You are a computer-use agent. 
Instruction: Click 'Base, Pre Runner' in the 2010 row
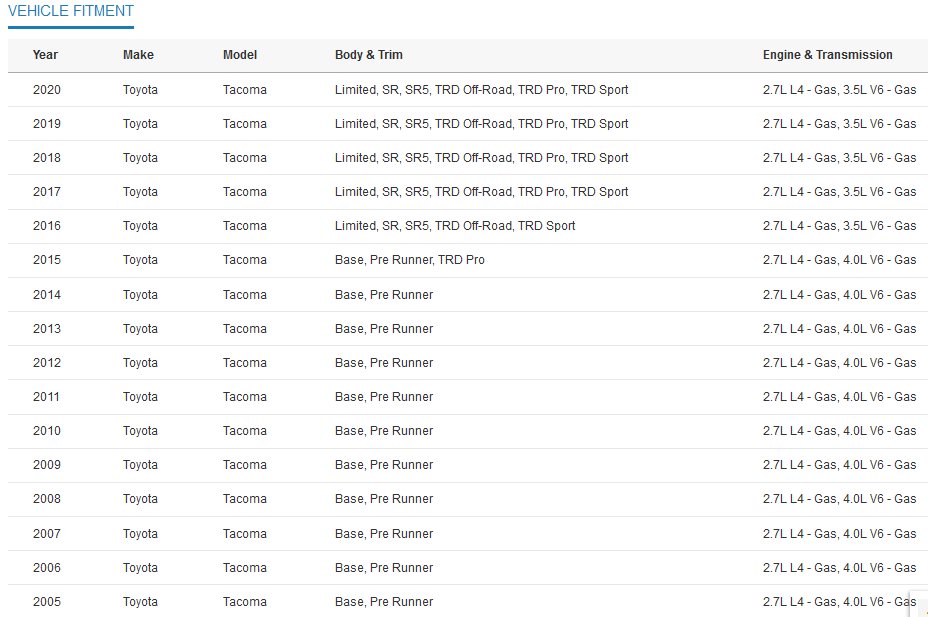[384, 431]
